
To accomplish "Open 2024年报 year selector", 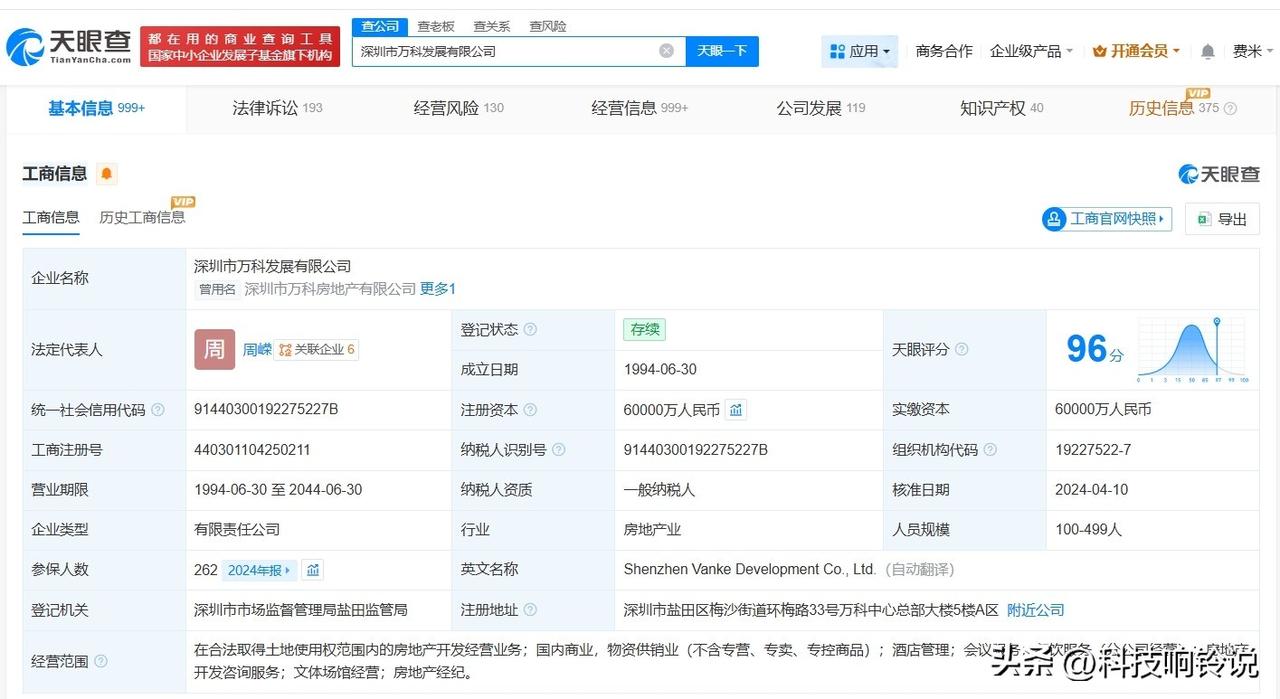I will [259, 570].
